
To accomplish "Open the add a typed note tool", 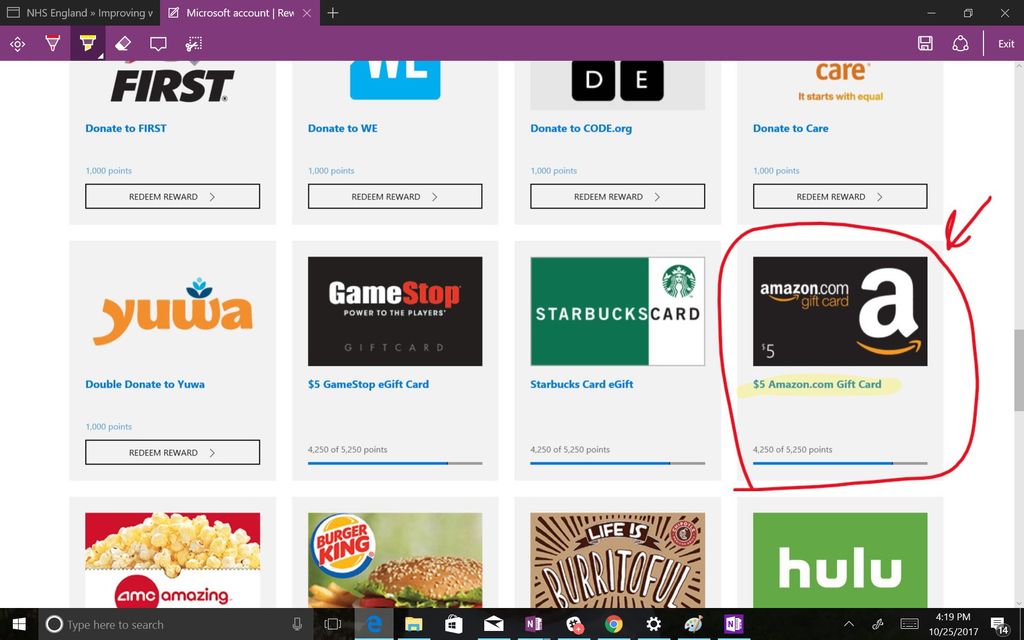I will coord(157,43).
